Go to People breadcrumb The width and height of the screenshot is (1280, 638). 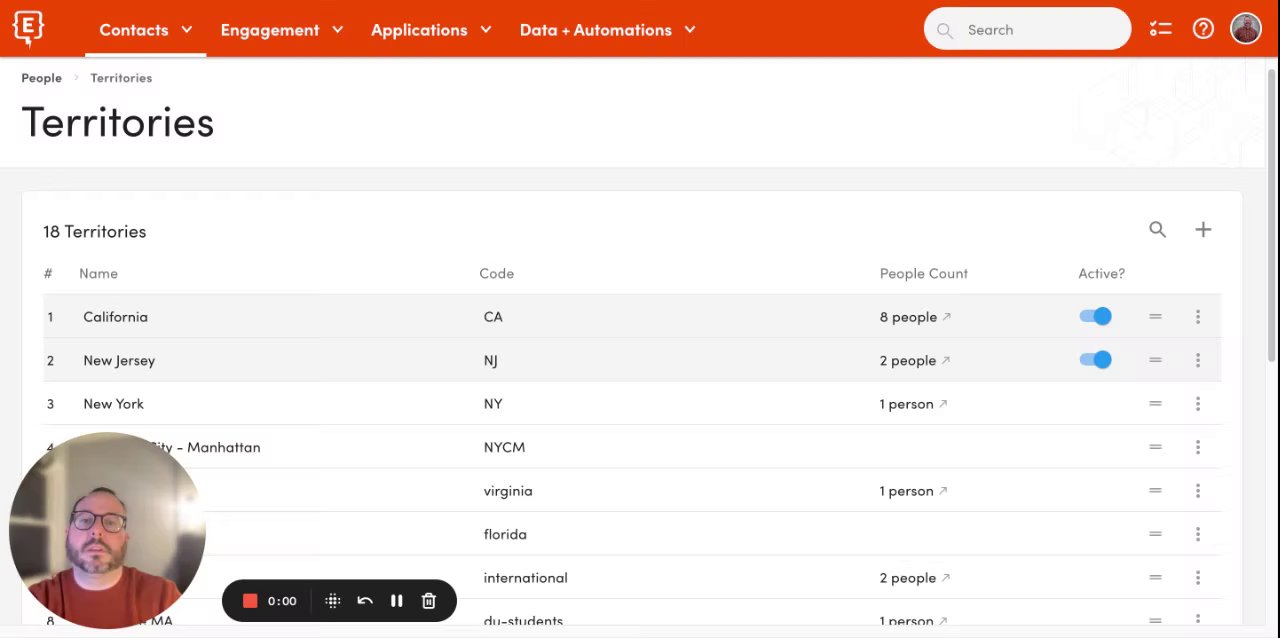pos(41,78)
